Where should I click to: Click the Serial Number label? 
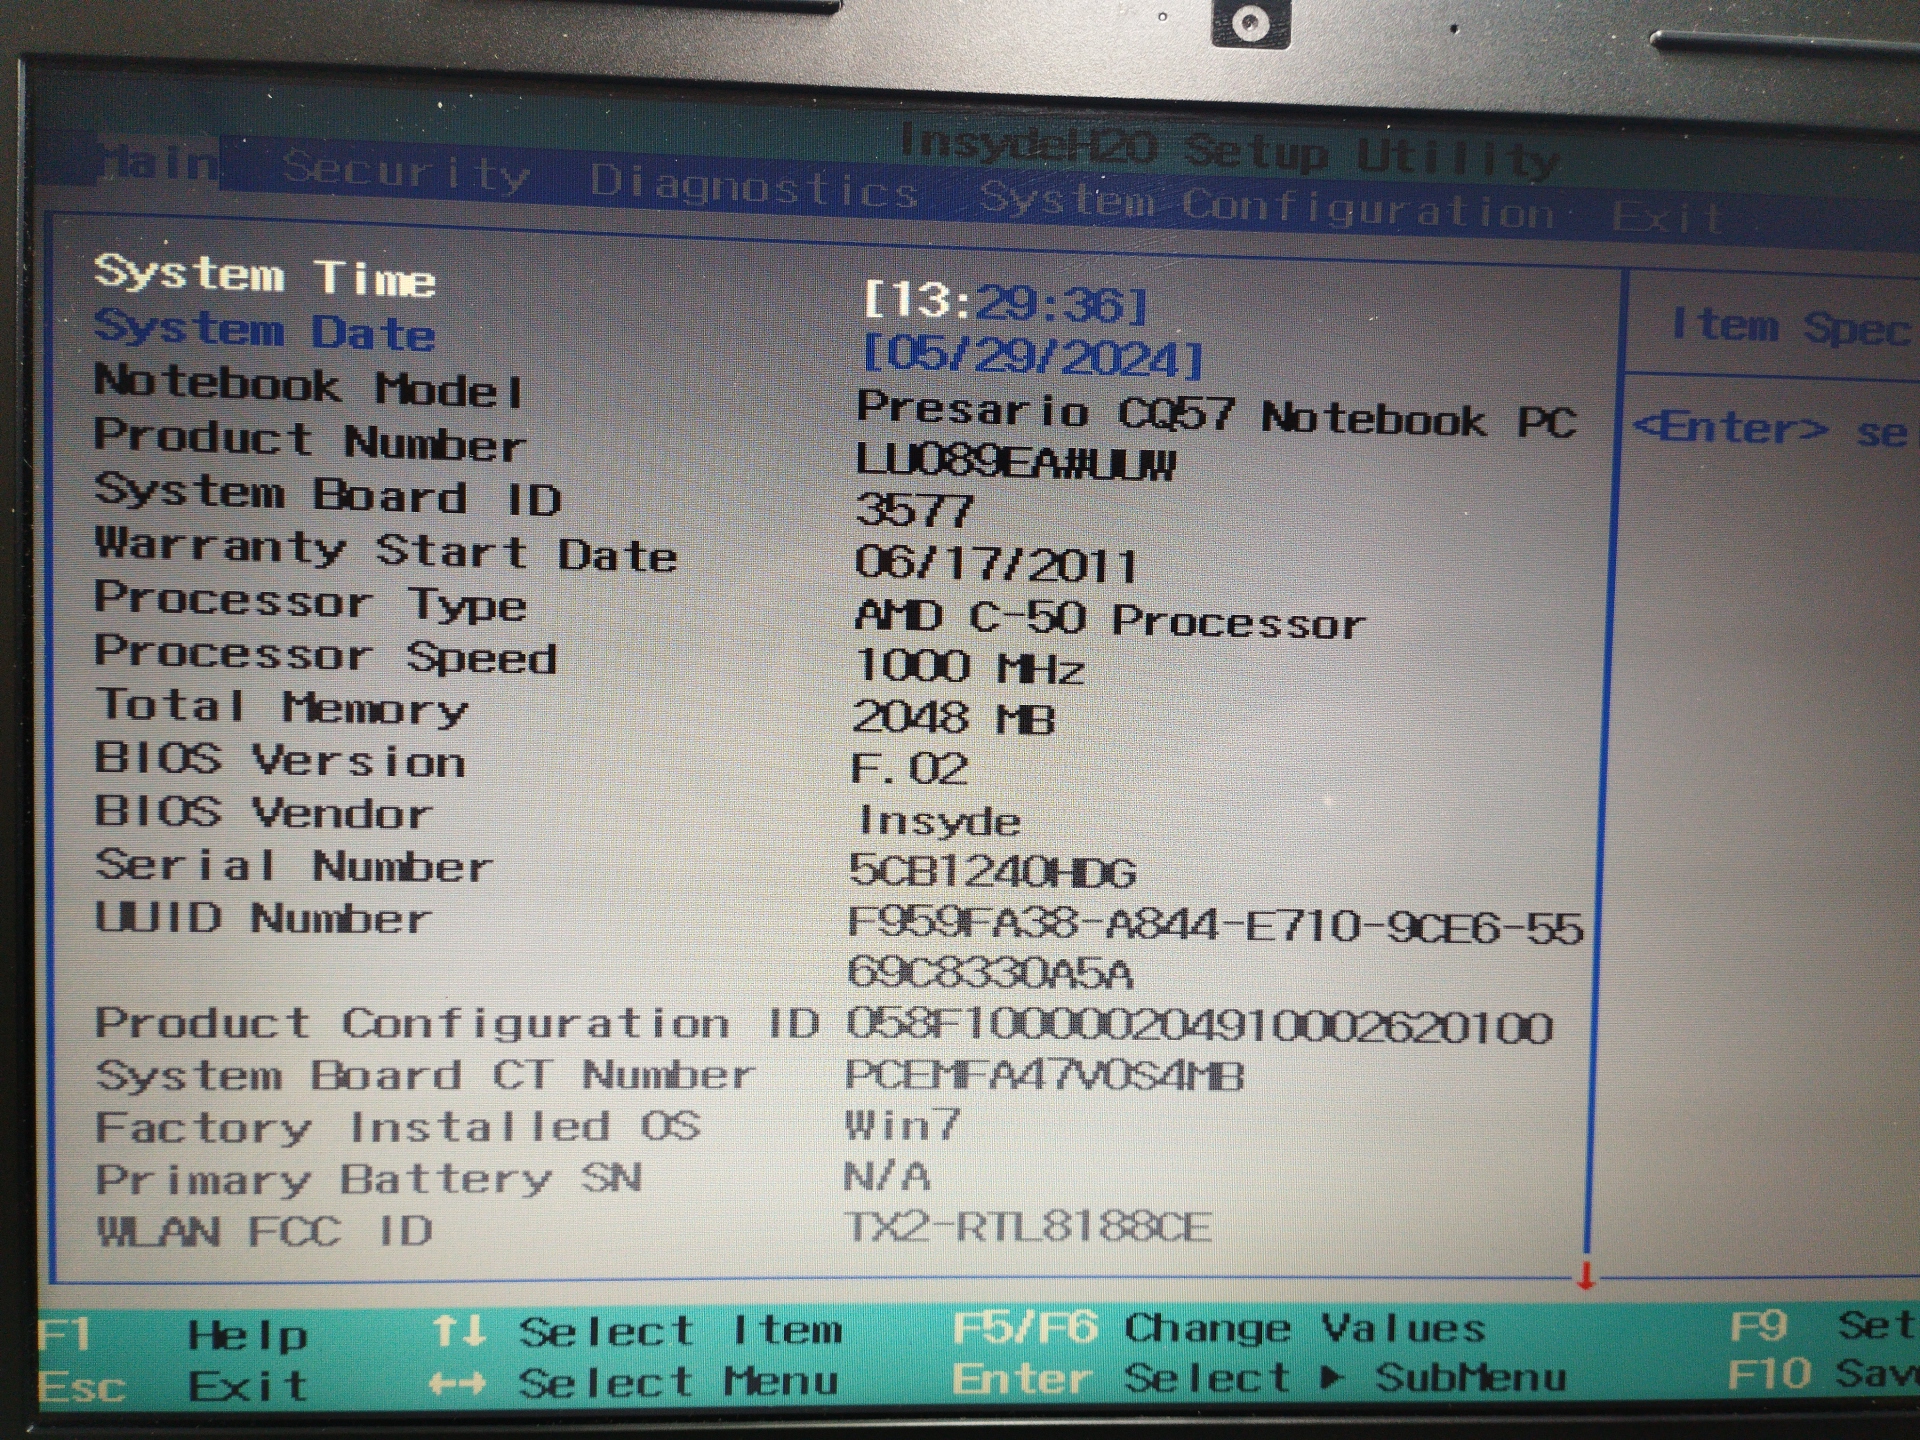click(293, 865)
